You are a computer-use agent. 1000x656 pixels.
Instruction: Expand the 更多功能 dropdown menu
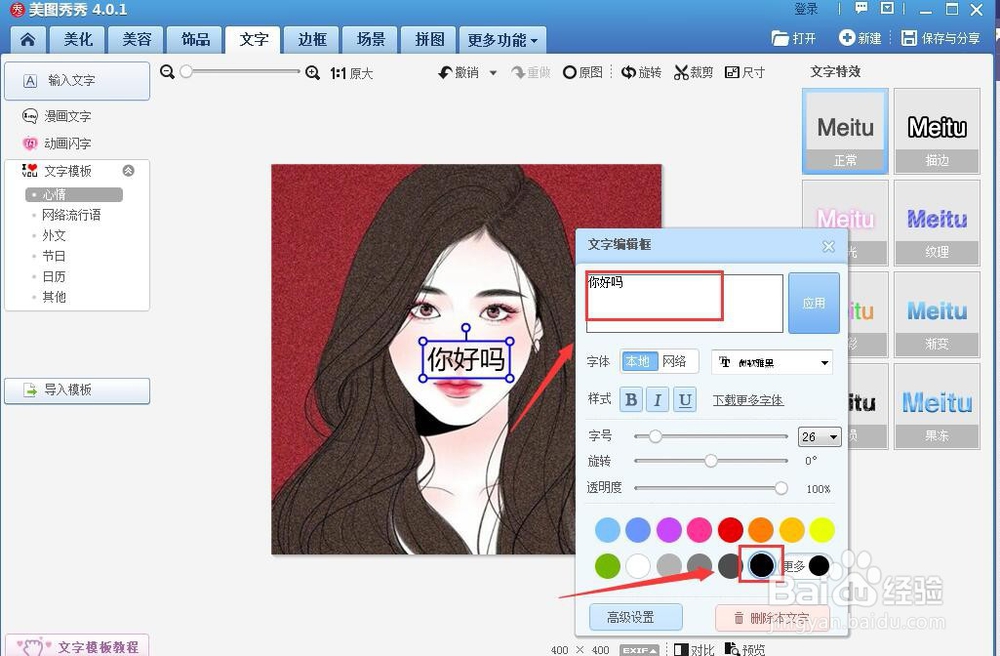[503, 40]
